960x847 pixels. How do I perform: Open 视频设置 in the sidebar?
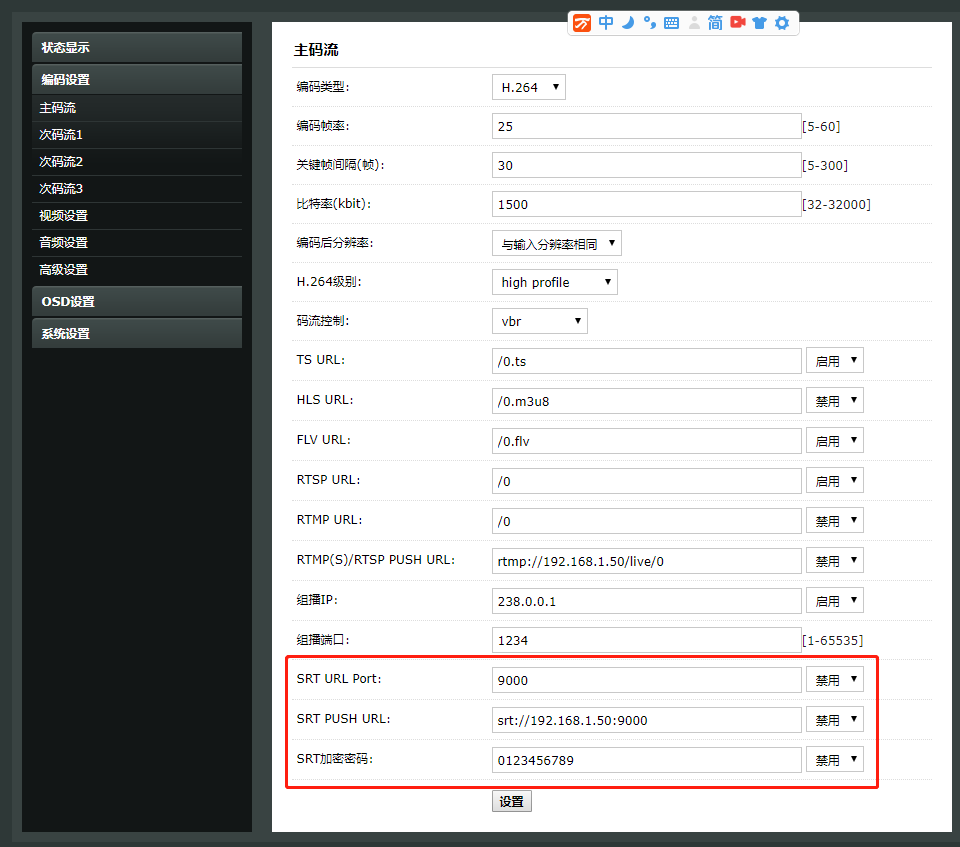click(137, 216)
